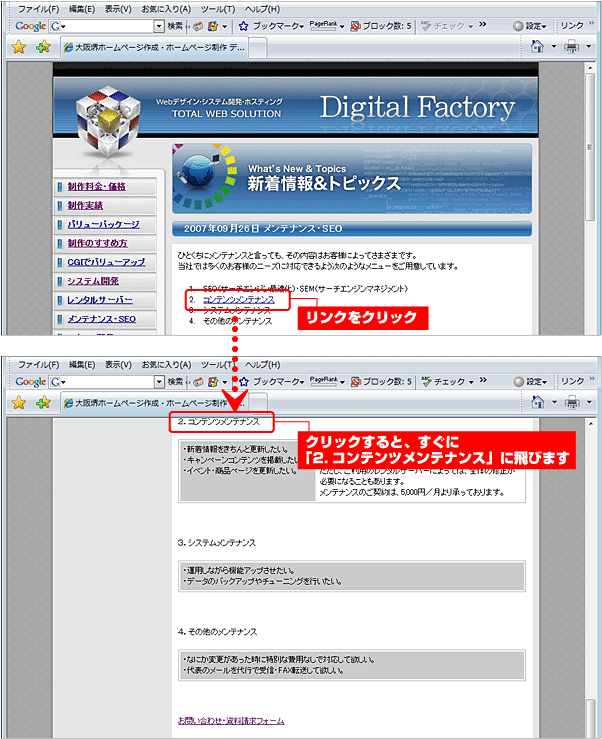Image resolution: width=602 pixels, height=739 pixels.
Task: Open the 設定 settings dropdown in the lower window
Action: click(x=529, y=382)
